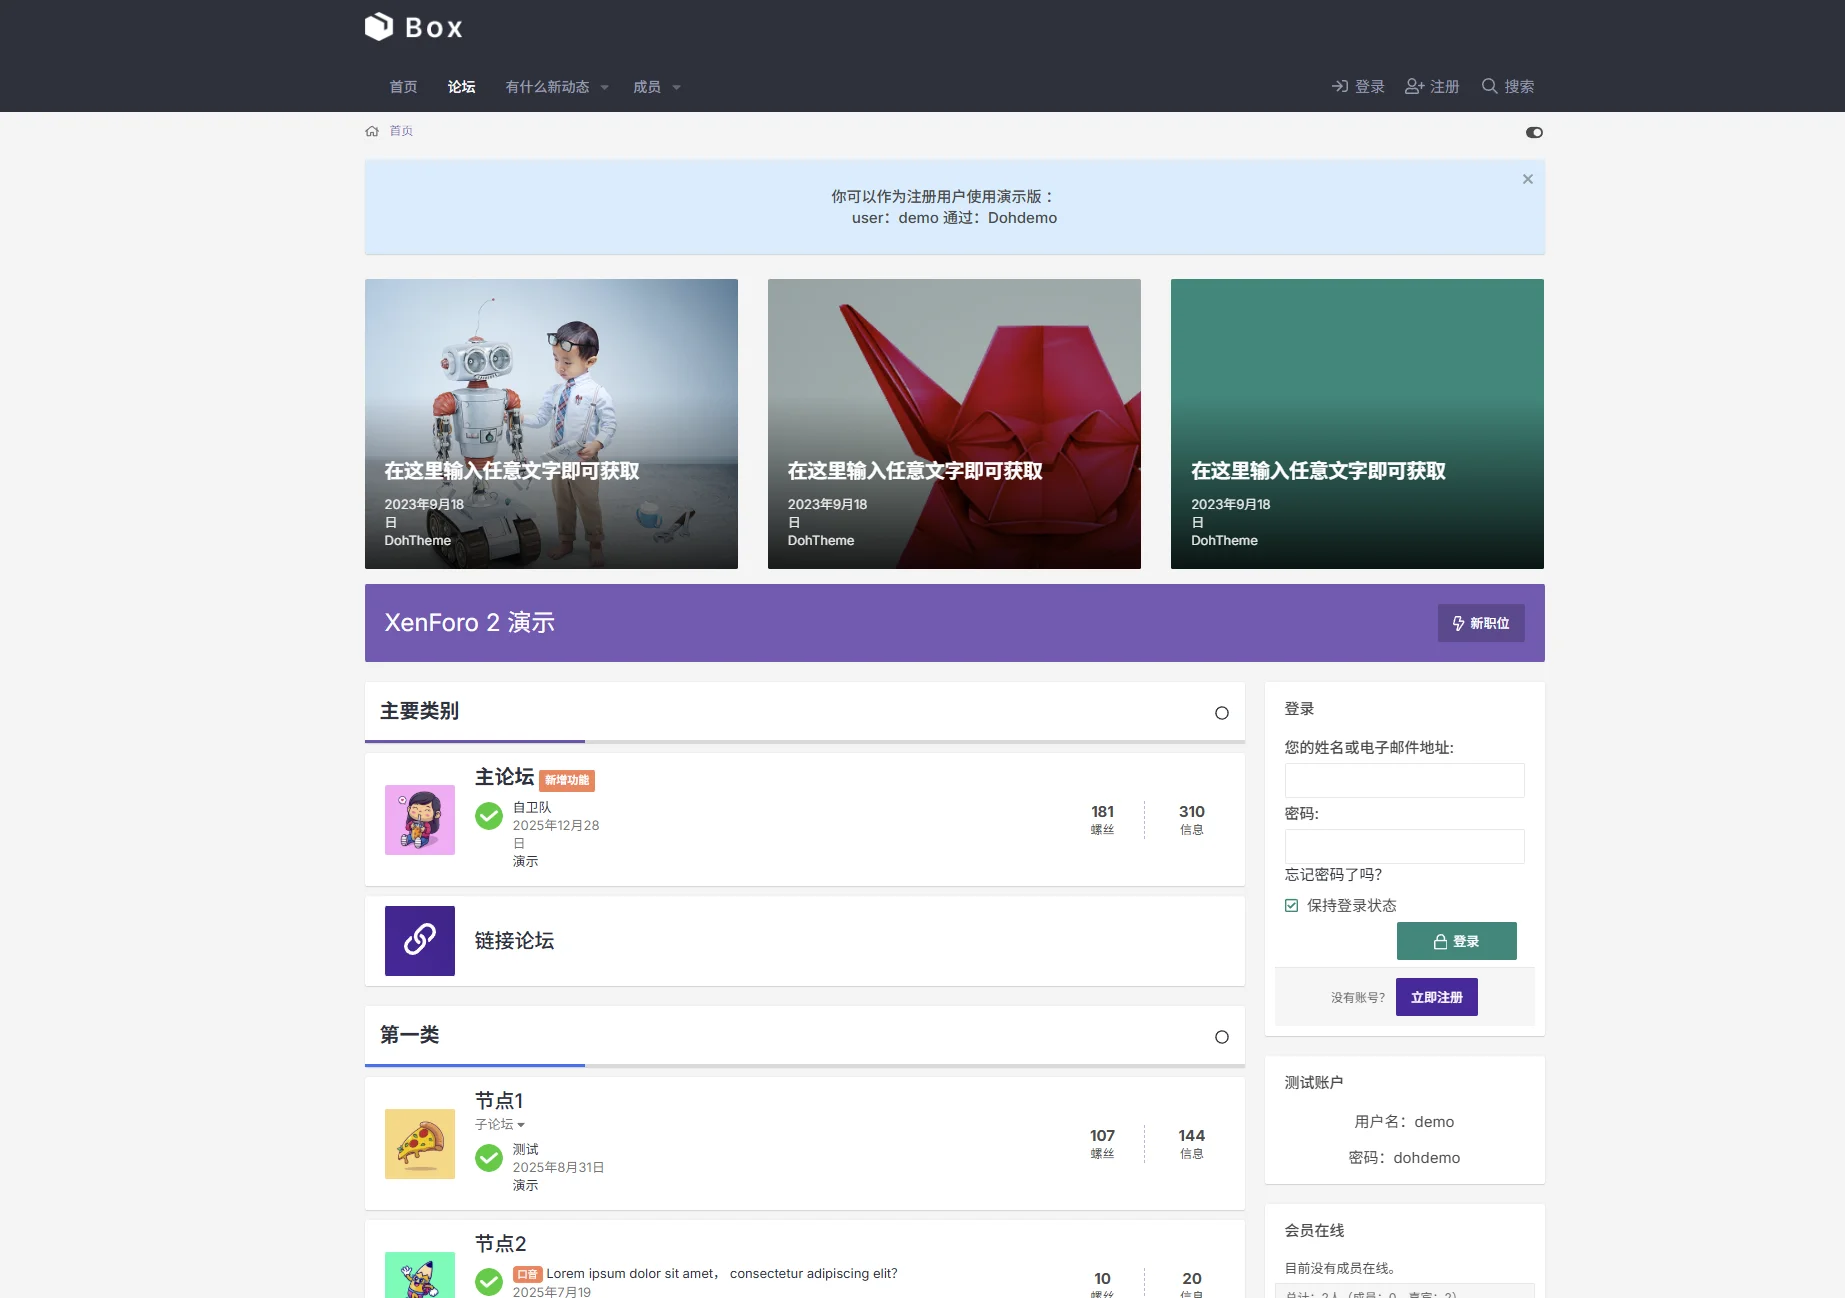The width and height of the screenshot is (1845, 1298).
Task: Click the 主论坛 node avatar icon
Action: click(420, 819)
